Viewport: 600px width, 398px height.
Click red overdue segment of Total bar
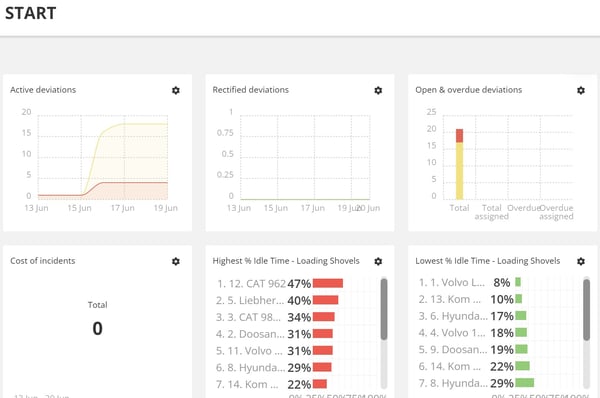click(x=459, y=135)
